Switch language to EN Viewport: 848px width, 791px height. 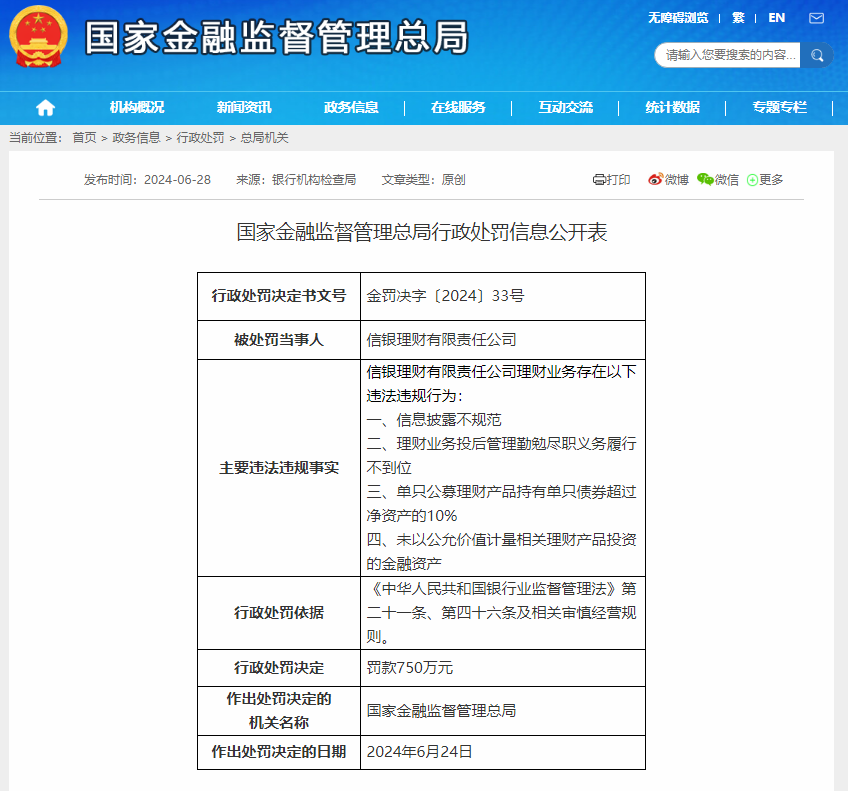pos(777,18)
